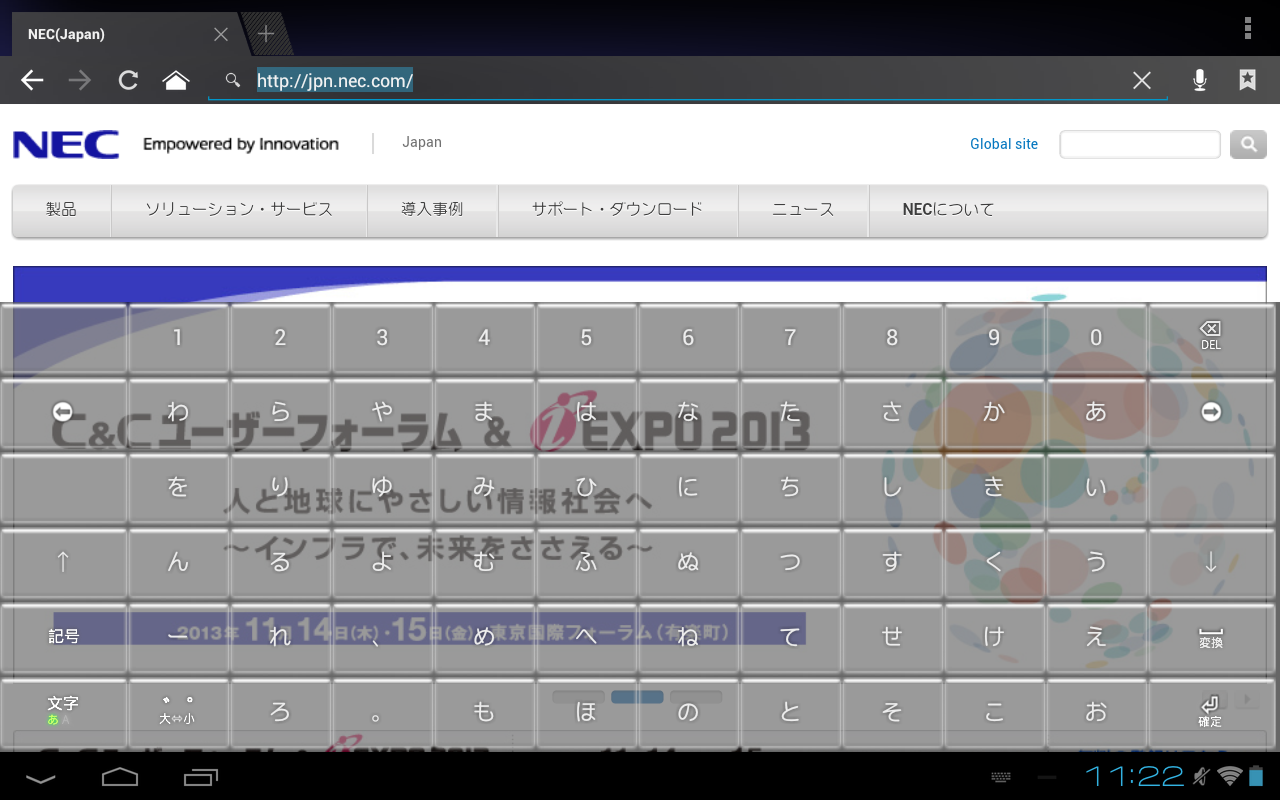The image size is (1280, 800).
Task: Tap the 、 comma key
Action: click(x=382, y=637)
